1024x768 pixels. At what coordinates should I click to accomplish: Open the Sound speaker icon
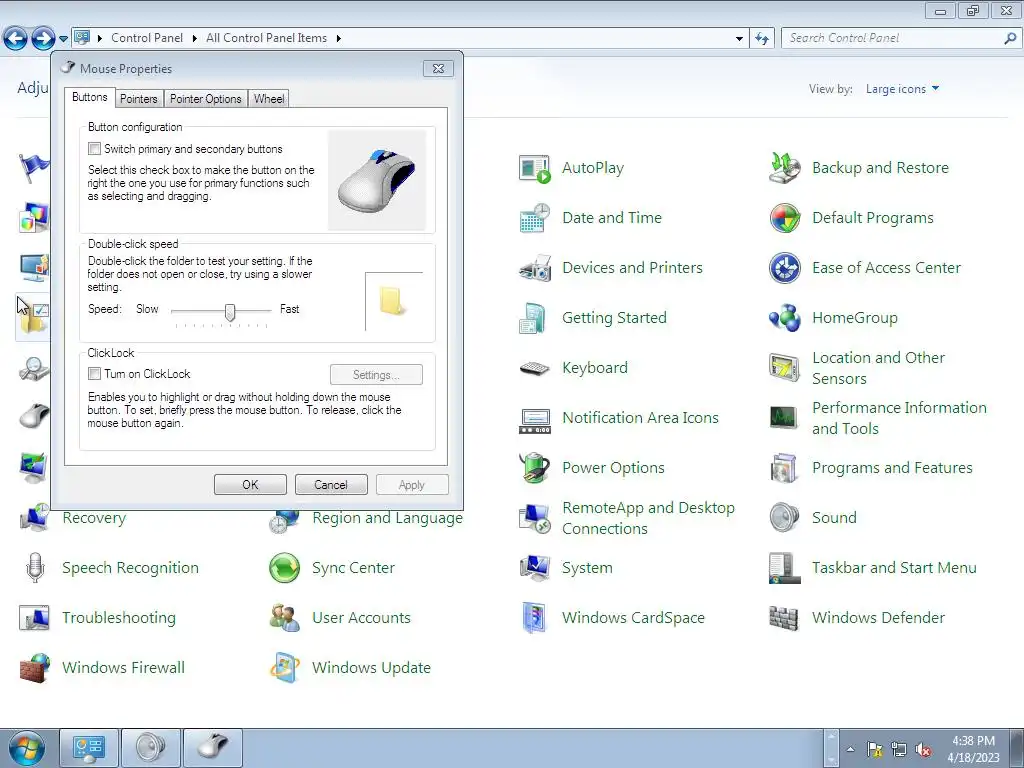click(784, 518)
